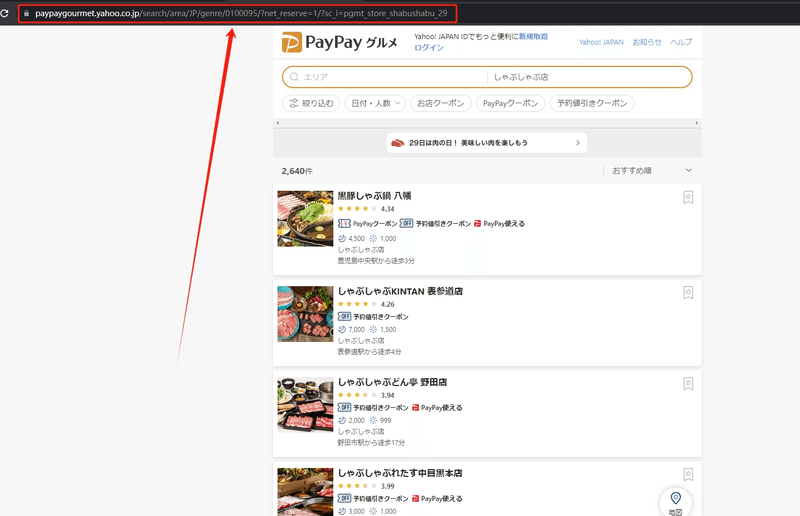This screenshot has height=516, width=800.
Task: Click the OFF coupon icon on しゃぶしゃぶどん亭 野田店
Action: 344,407
